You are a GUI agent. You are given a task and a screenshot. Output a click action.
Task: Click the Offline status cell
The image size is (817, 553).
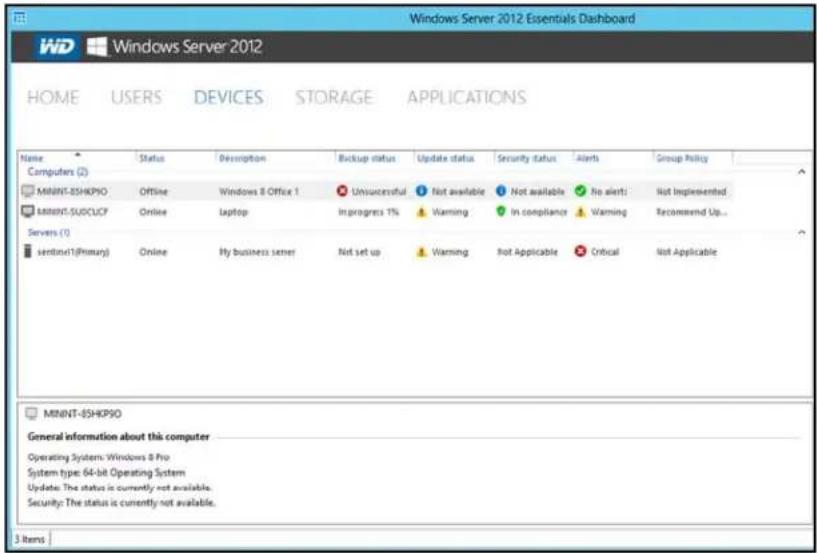coord(154,192)
